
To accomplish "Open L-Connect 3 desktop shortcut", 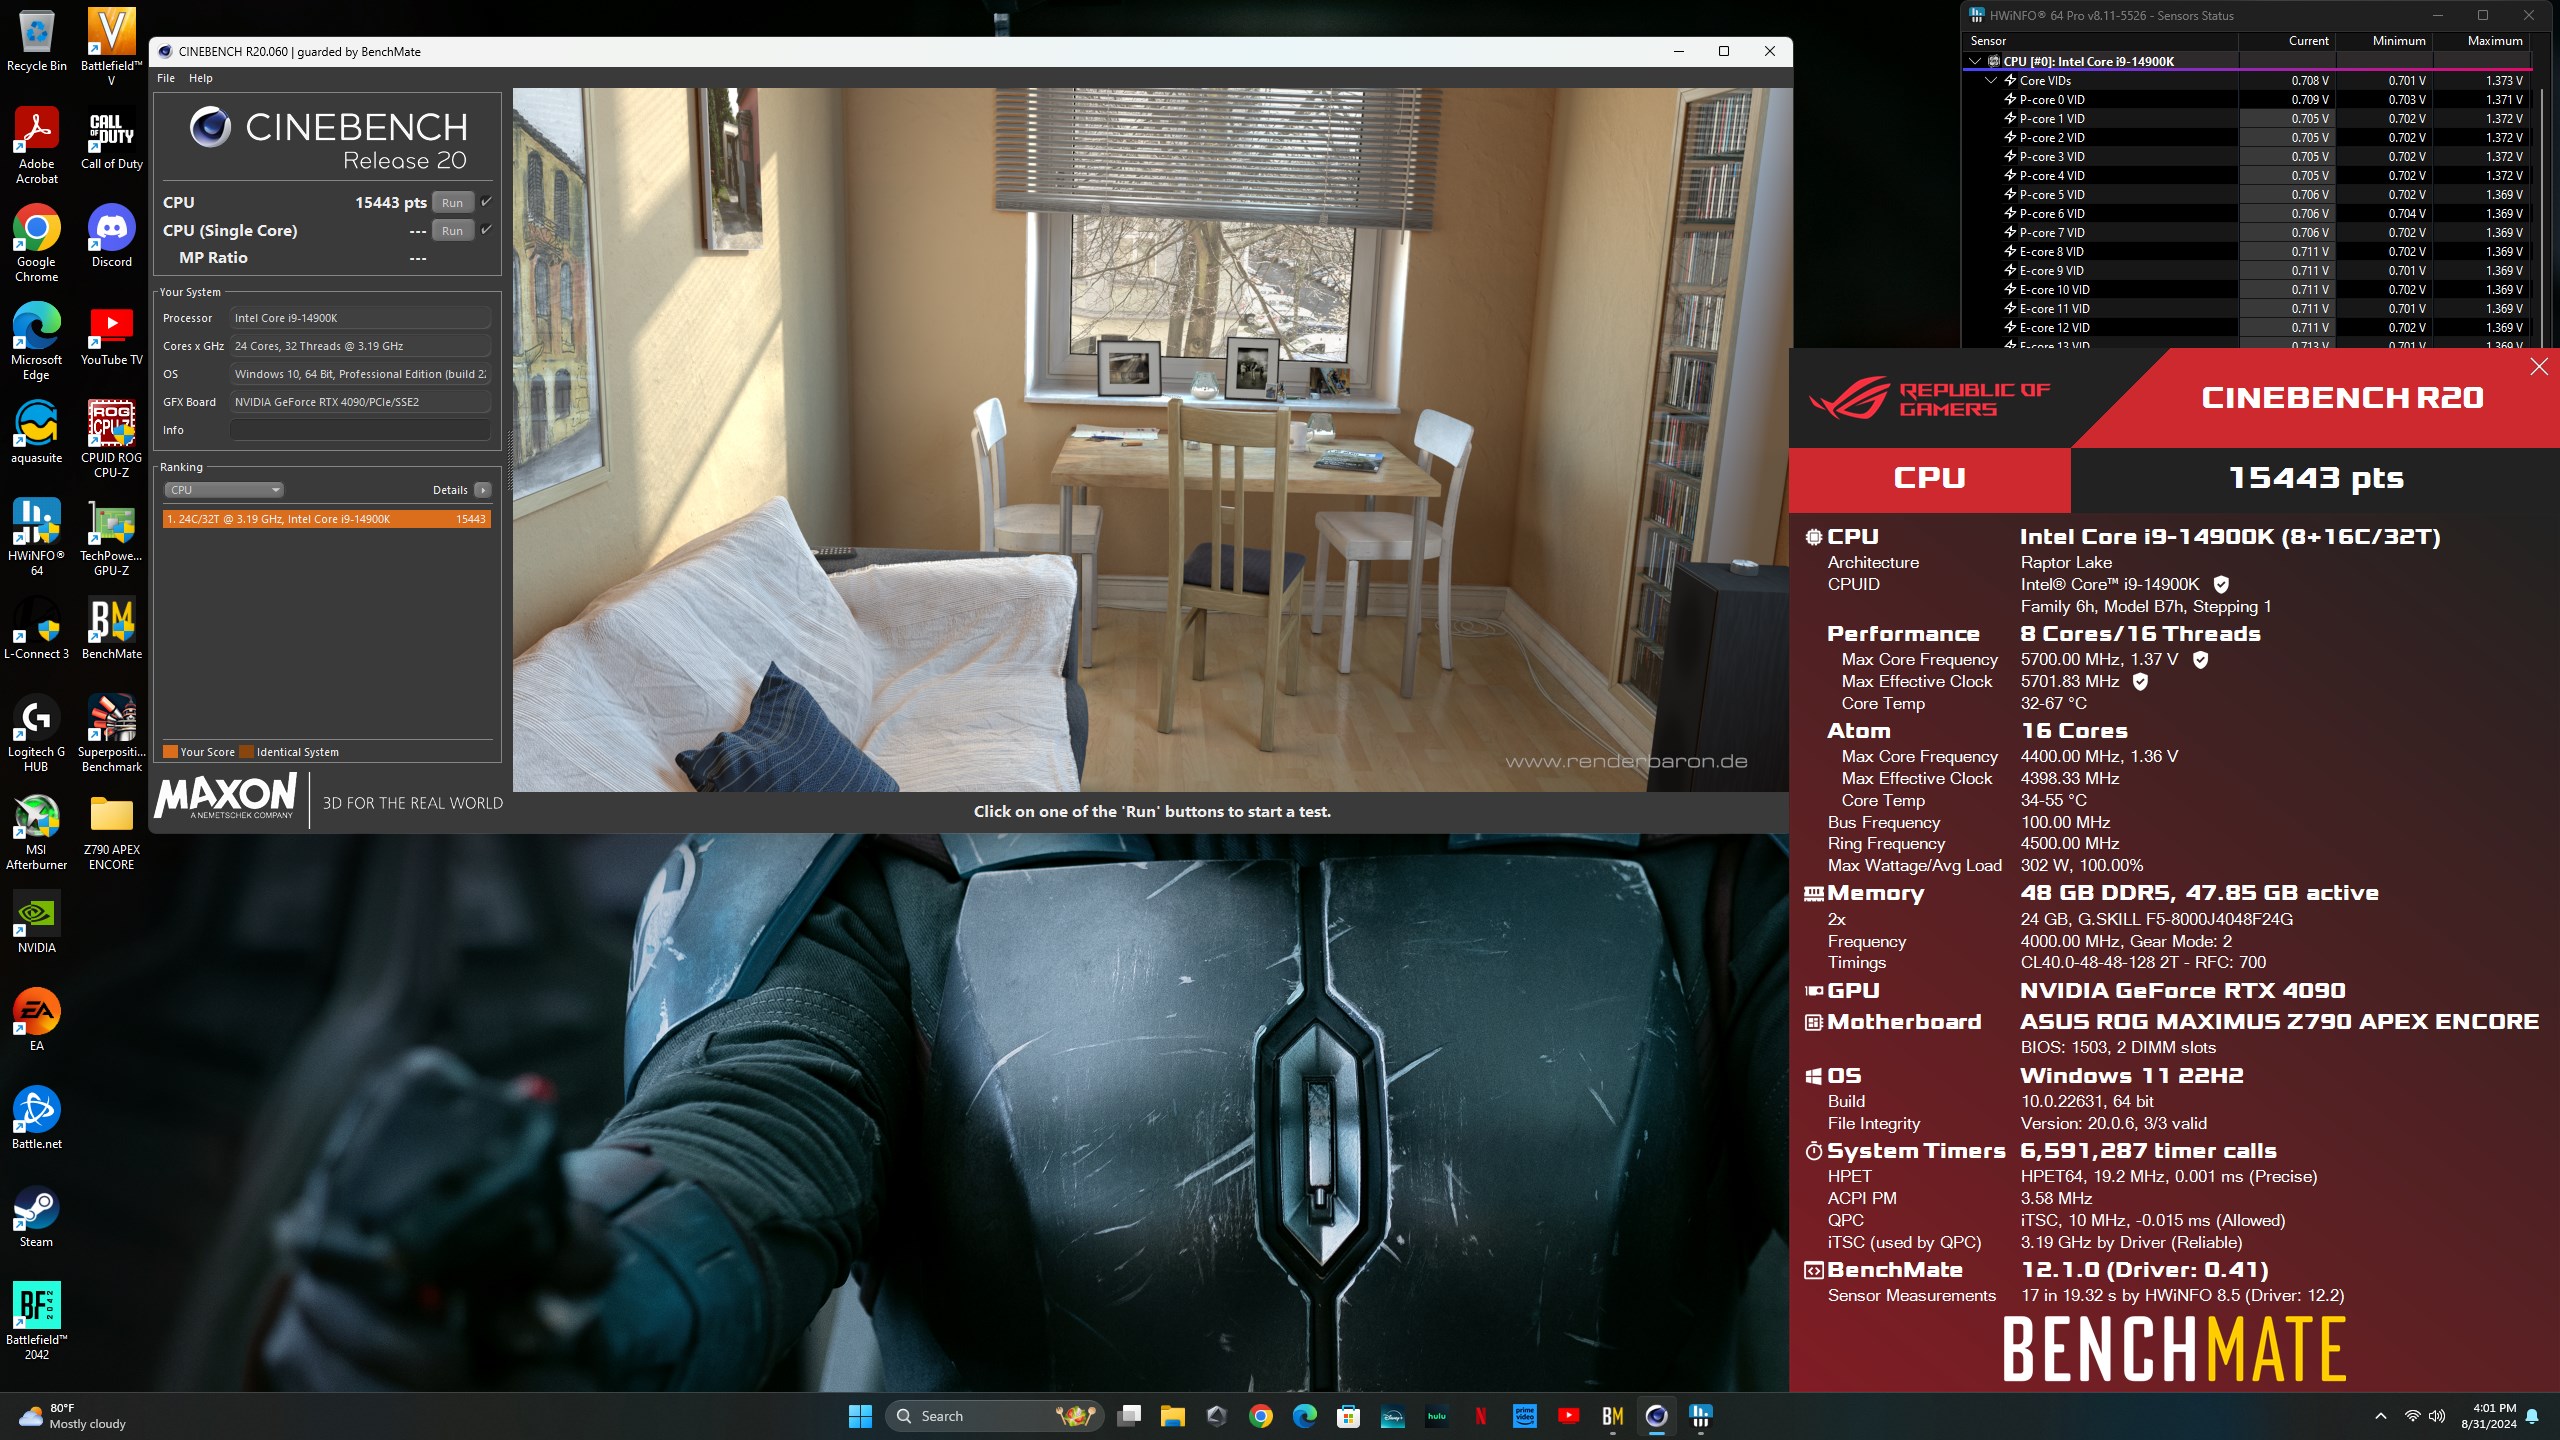I will click(37, 628).
